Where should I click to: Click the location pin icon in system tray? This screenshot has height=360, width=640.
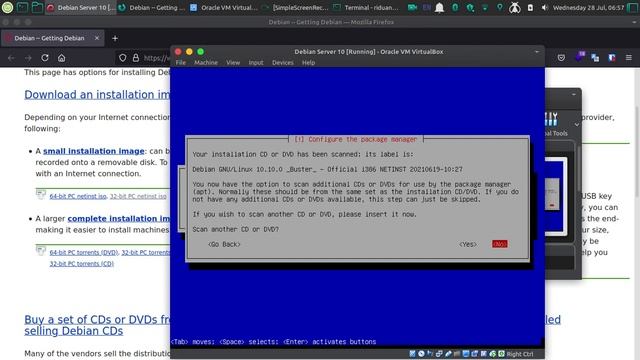500,7
